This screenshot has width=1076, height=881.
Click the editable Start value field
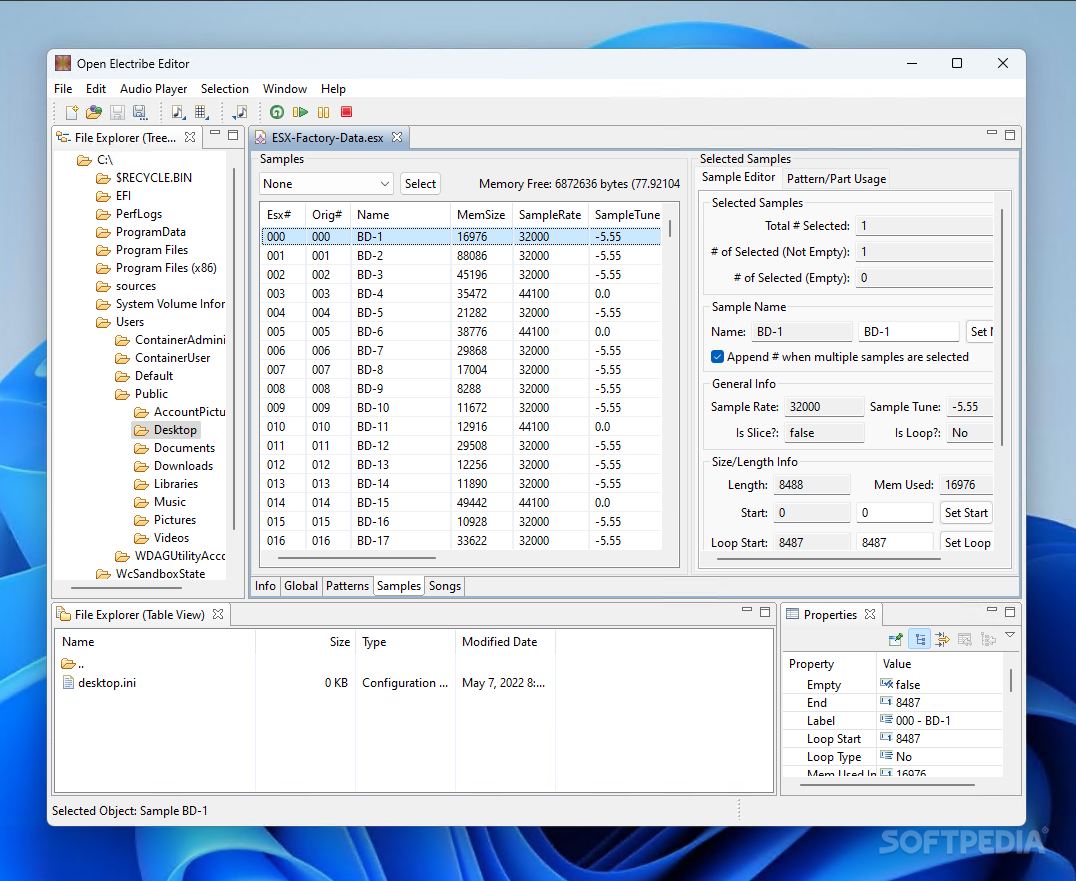[x=894, y=513]
